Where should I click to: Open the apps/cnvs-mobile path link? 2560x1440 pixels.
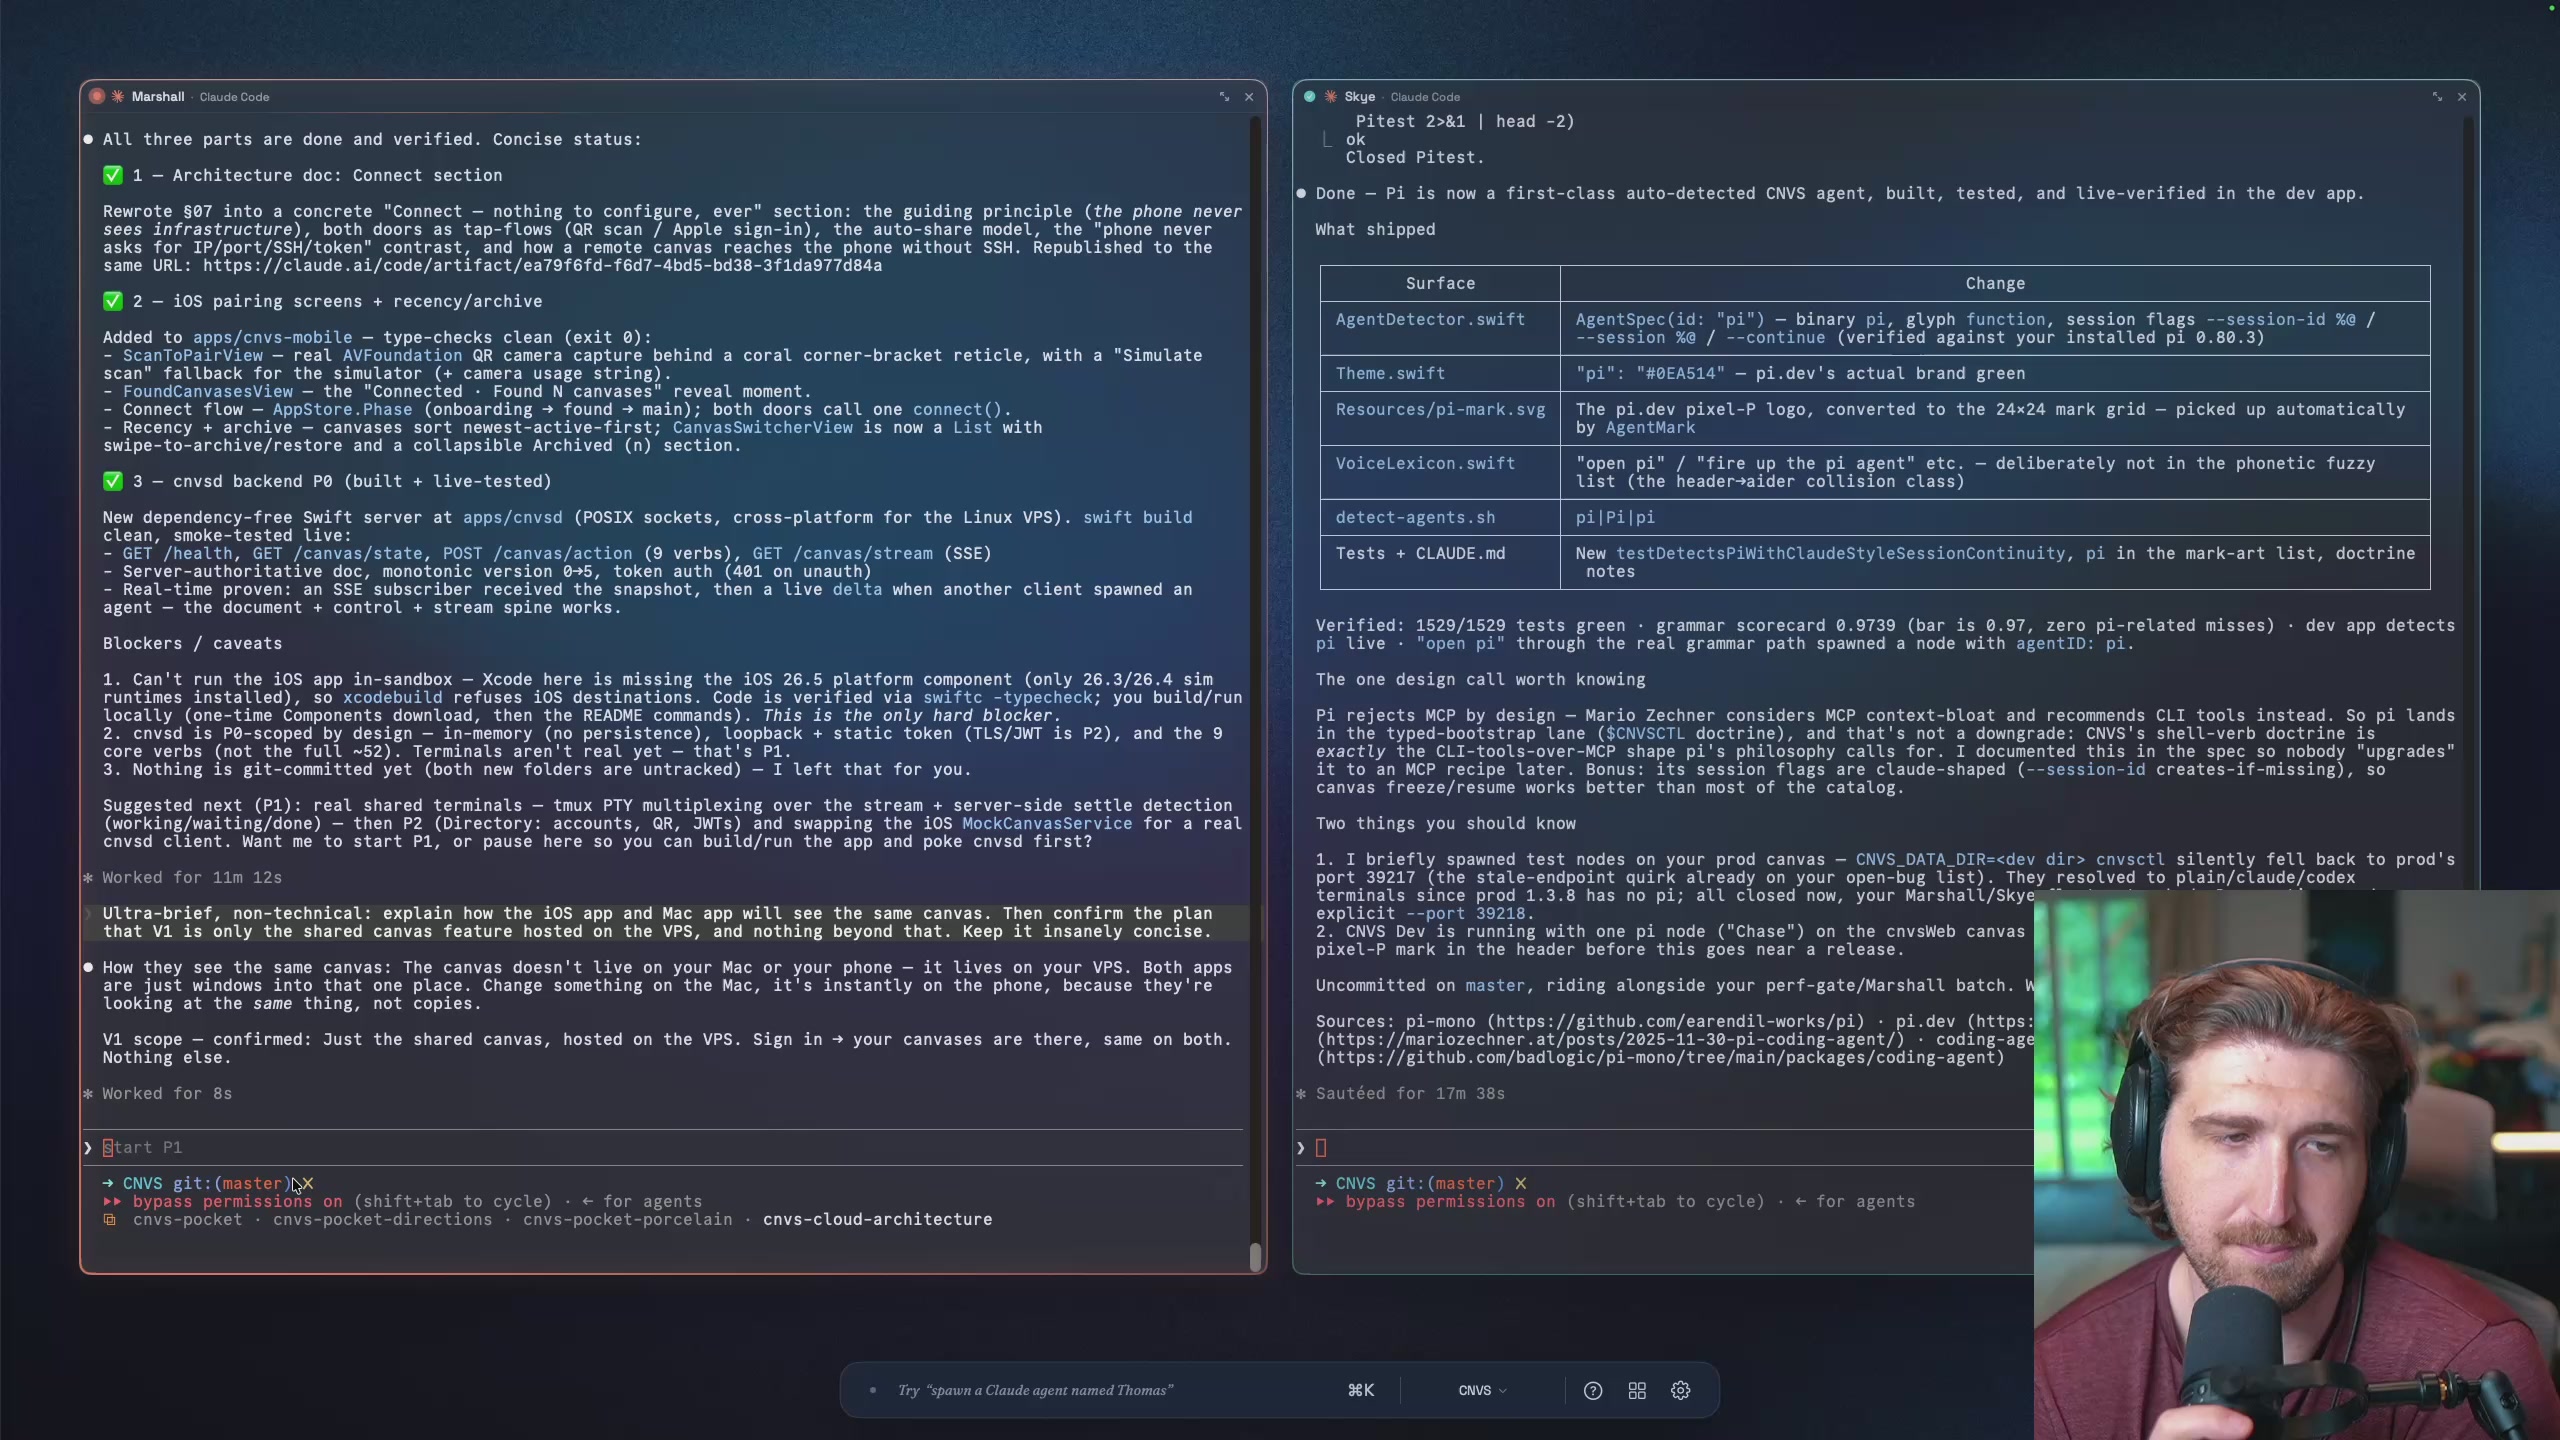click(x=273, y=337)
